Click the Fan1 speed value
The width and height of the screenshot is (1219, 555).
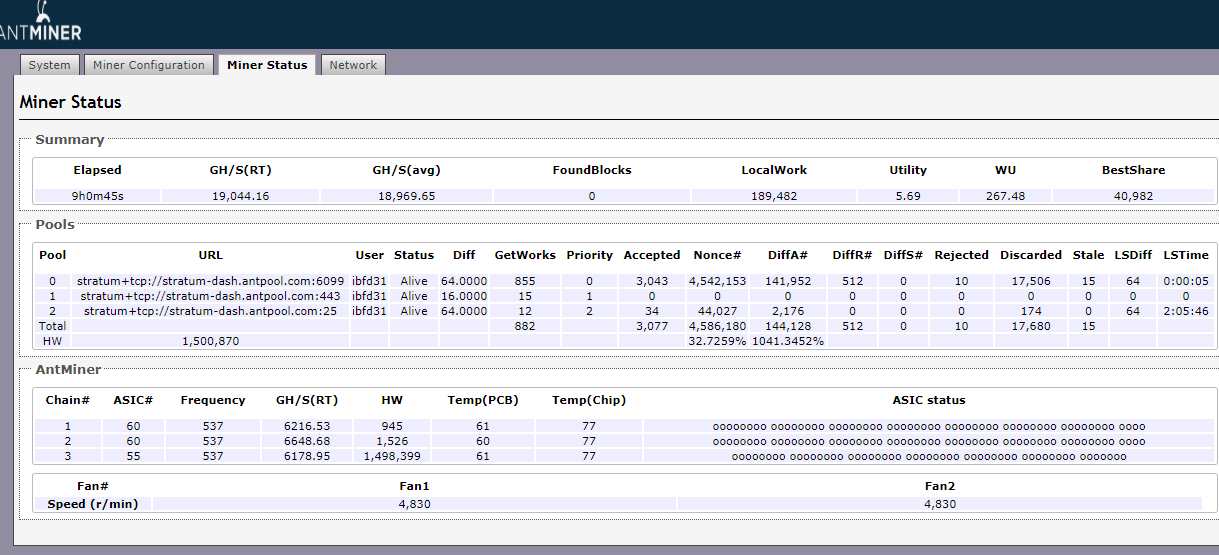tap(414, 504)
